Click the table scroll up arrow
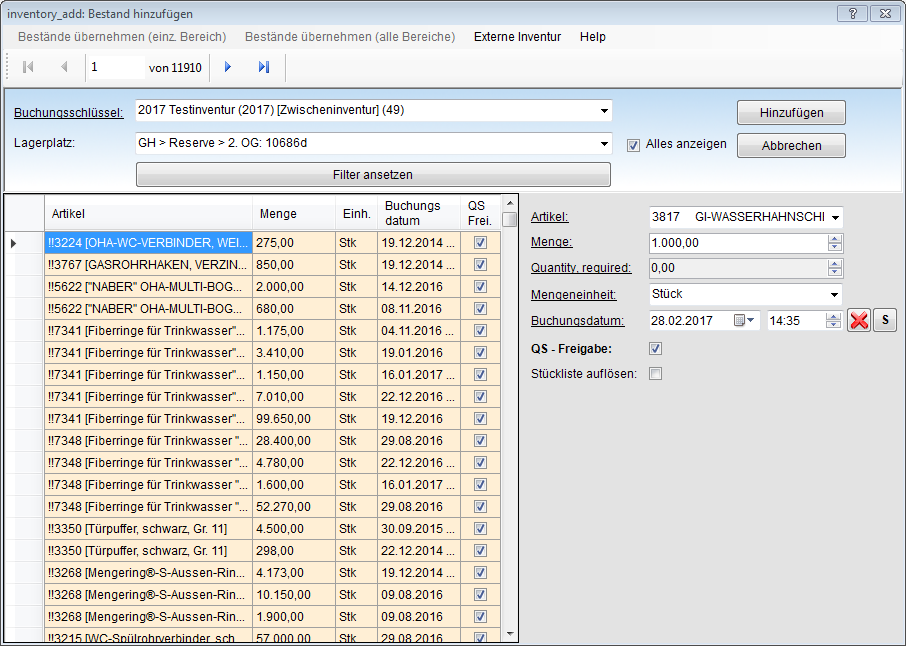Viewport: 906px width, 646px height. tap(510, 203)
